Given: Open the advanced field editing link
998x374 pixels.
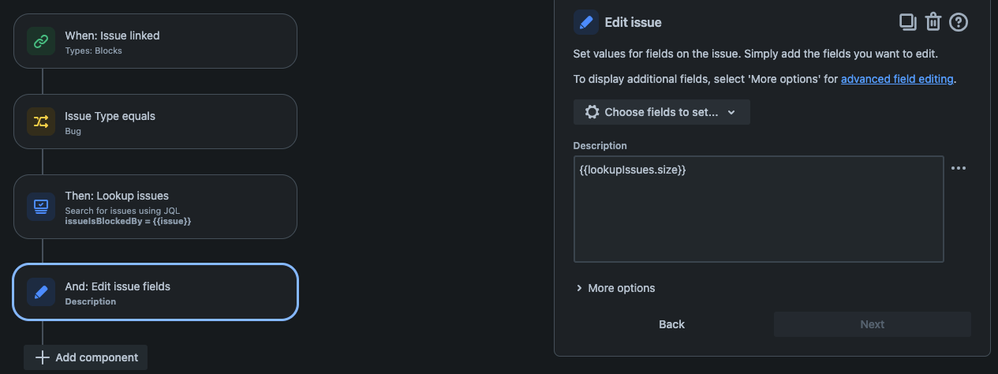Looking at the screenshot, I should pos(897,80).
